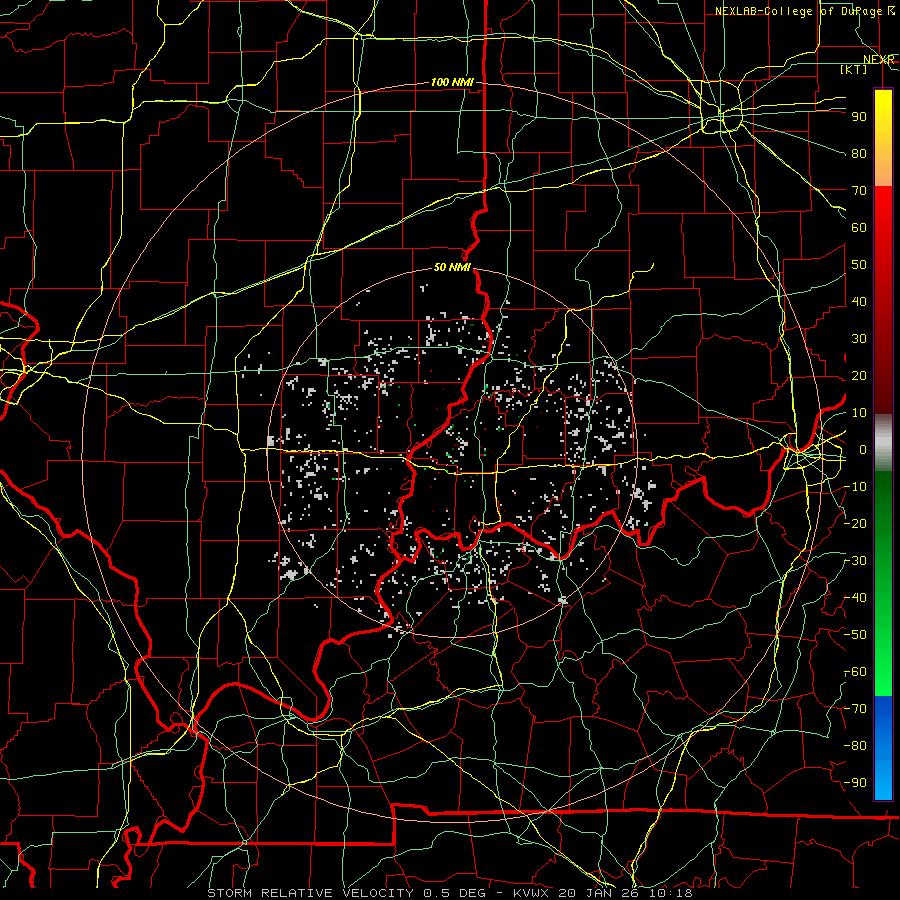Click the STORM RELATIVE VELOCITY 0.5 DEG caption
The image size is (900, 900).
point(346,893)
